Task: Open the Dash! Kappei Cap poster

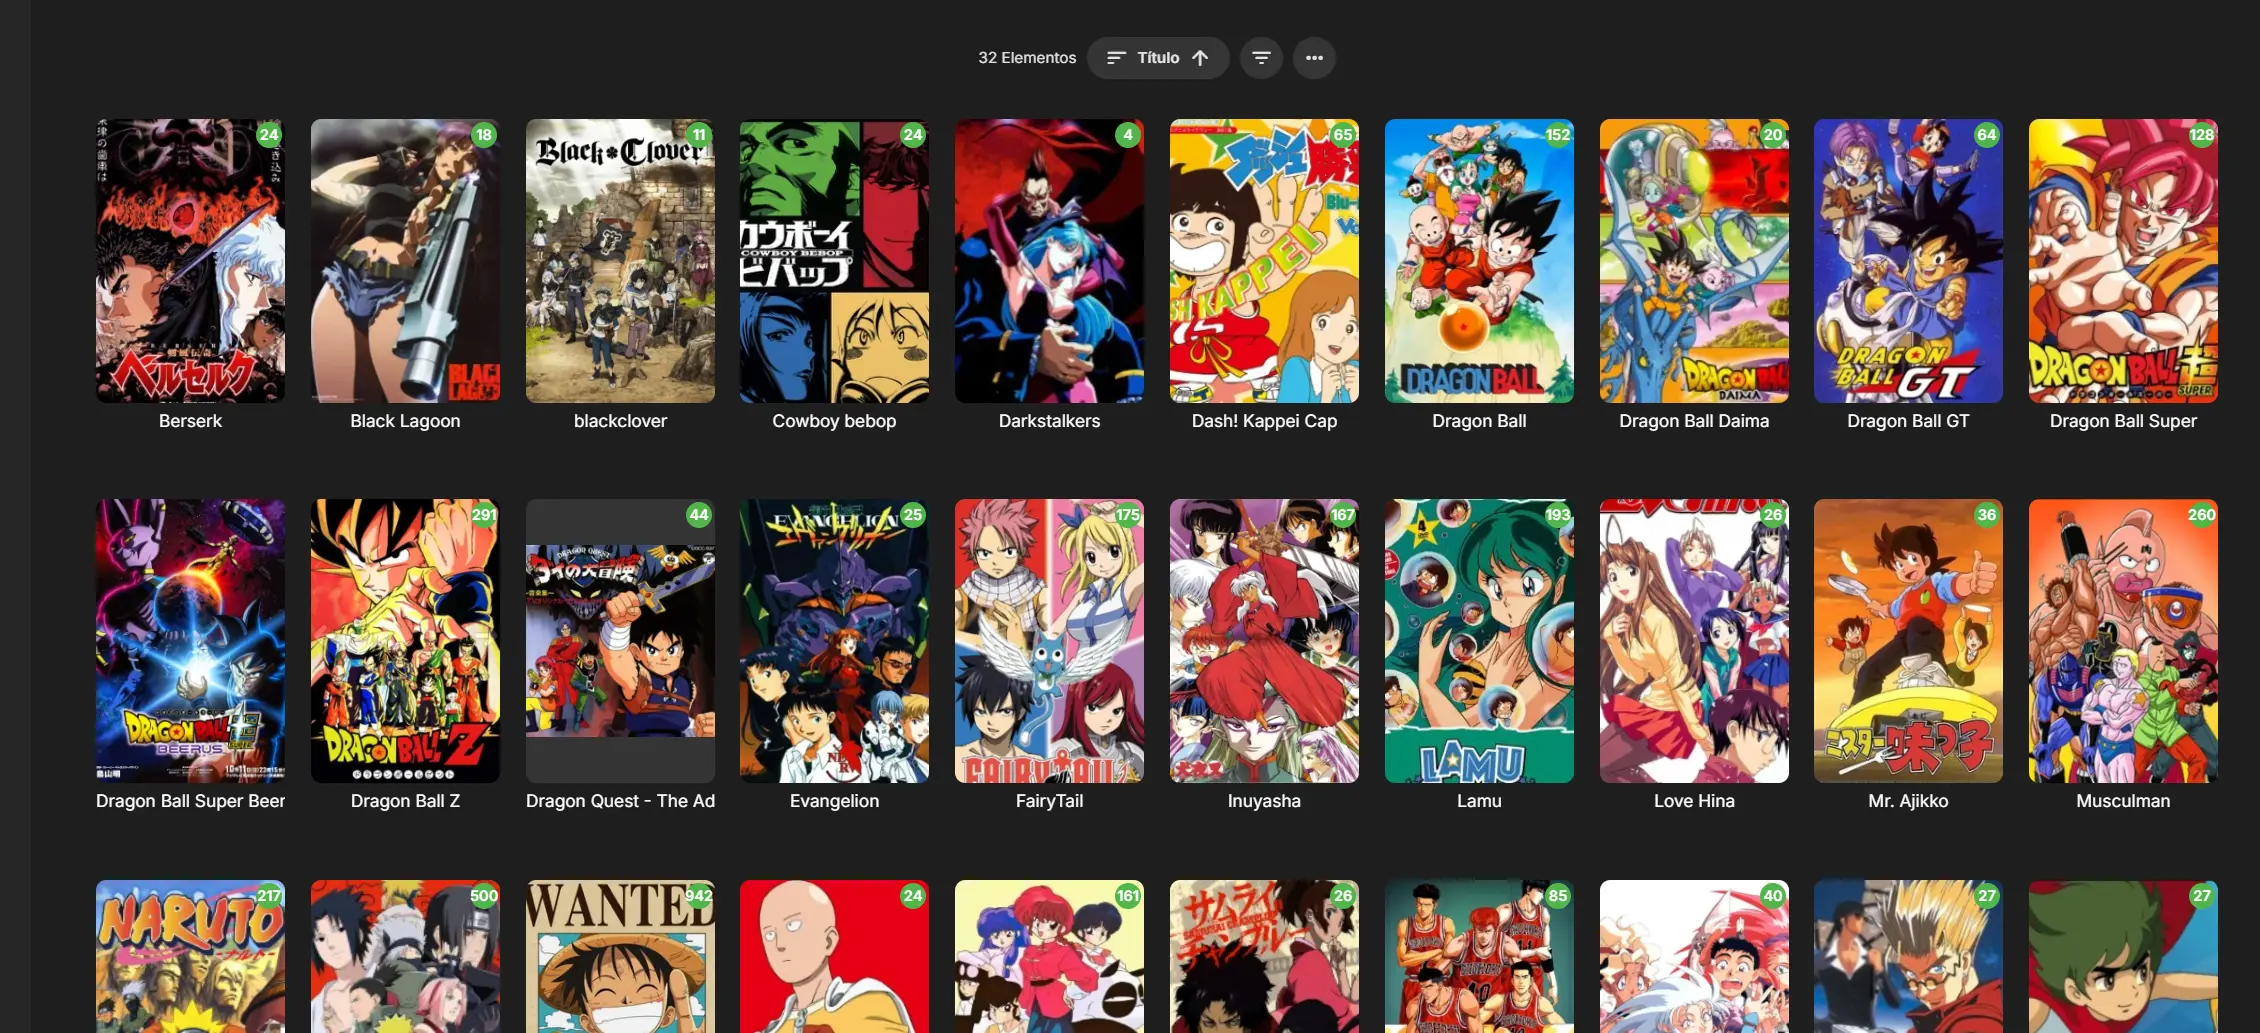Action: pyautogui.click(x=1264, y=261)
